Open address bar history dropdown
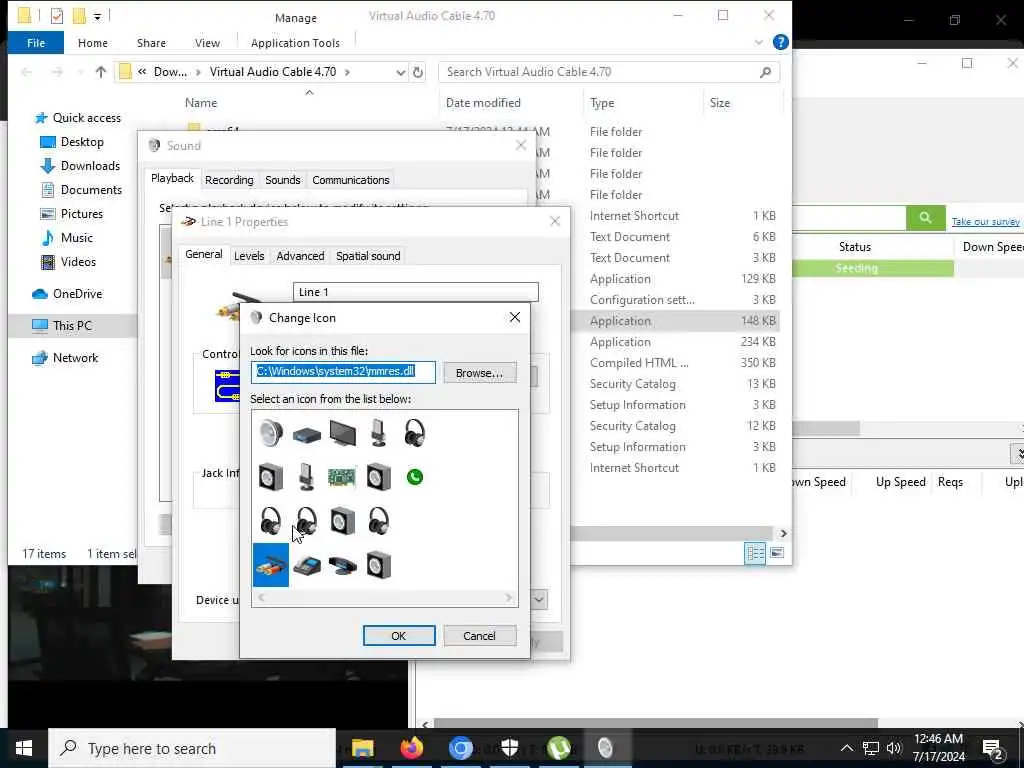Image resolution: width=1024 pixels, height=768 pixels. point(400,72)
